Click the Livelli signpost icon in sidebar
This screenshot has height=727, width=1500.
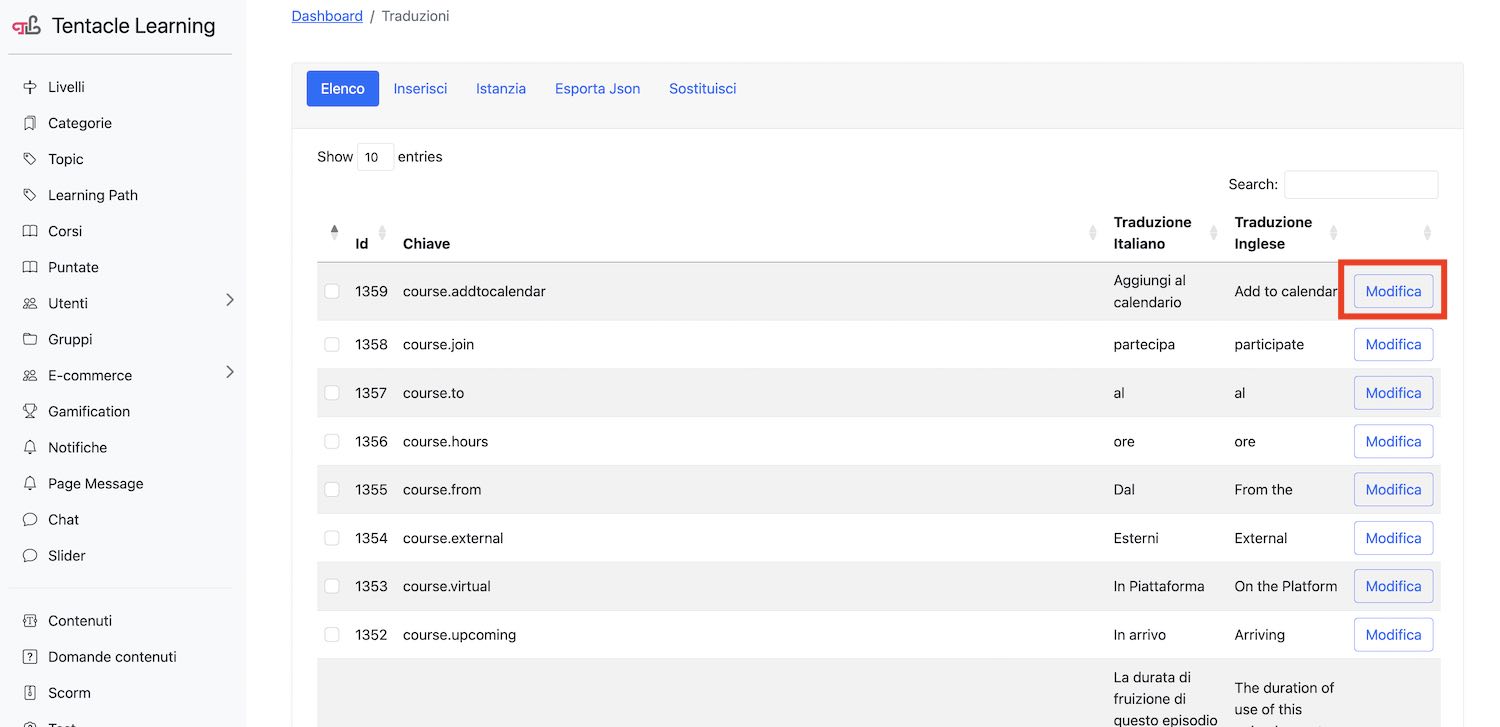[x=30, y=87]
